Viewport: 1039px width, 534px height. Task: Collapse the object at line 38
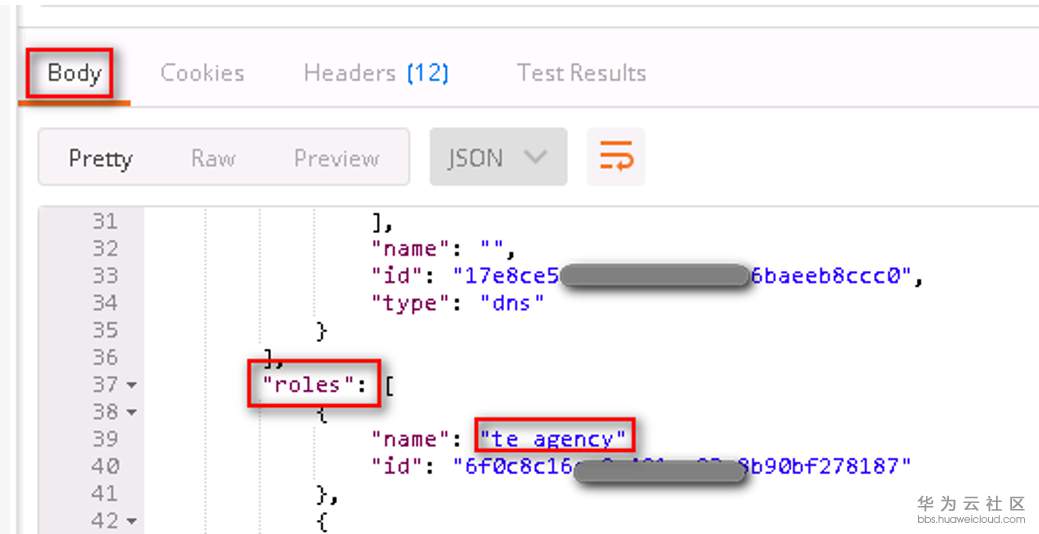pos(132,412)
